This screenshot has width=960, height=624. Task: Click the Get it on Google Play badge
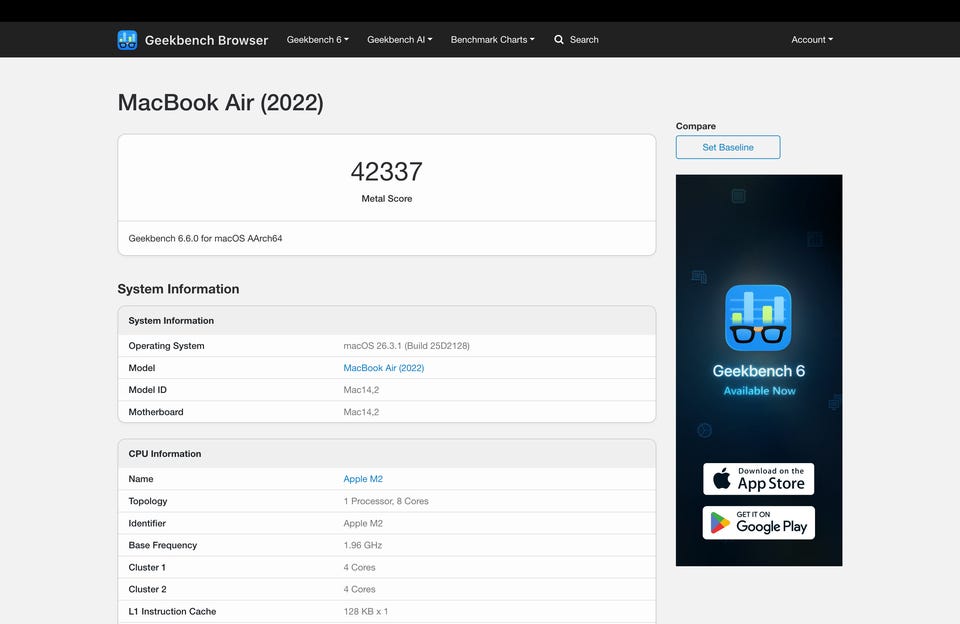point(759,522)
